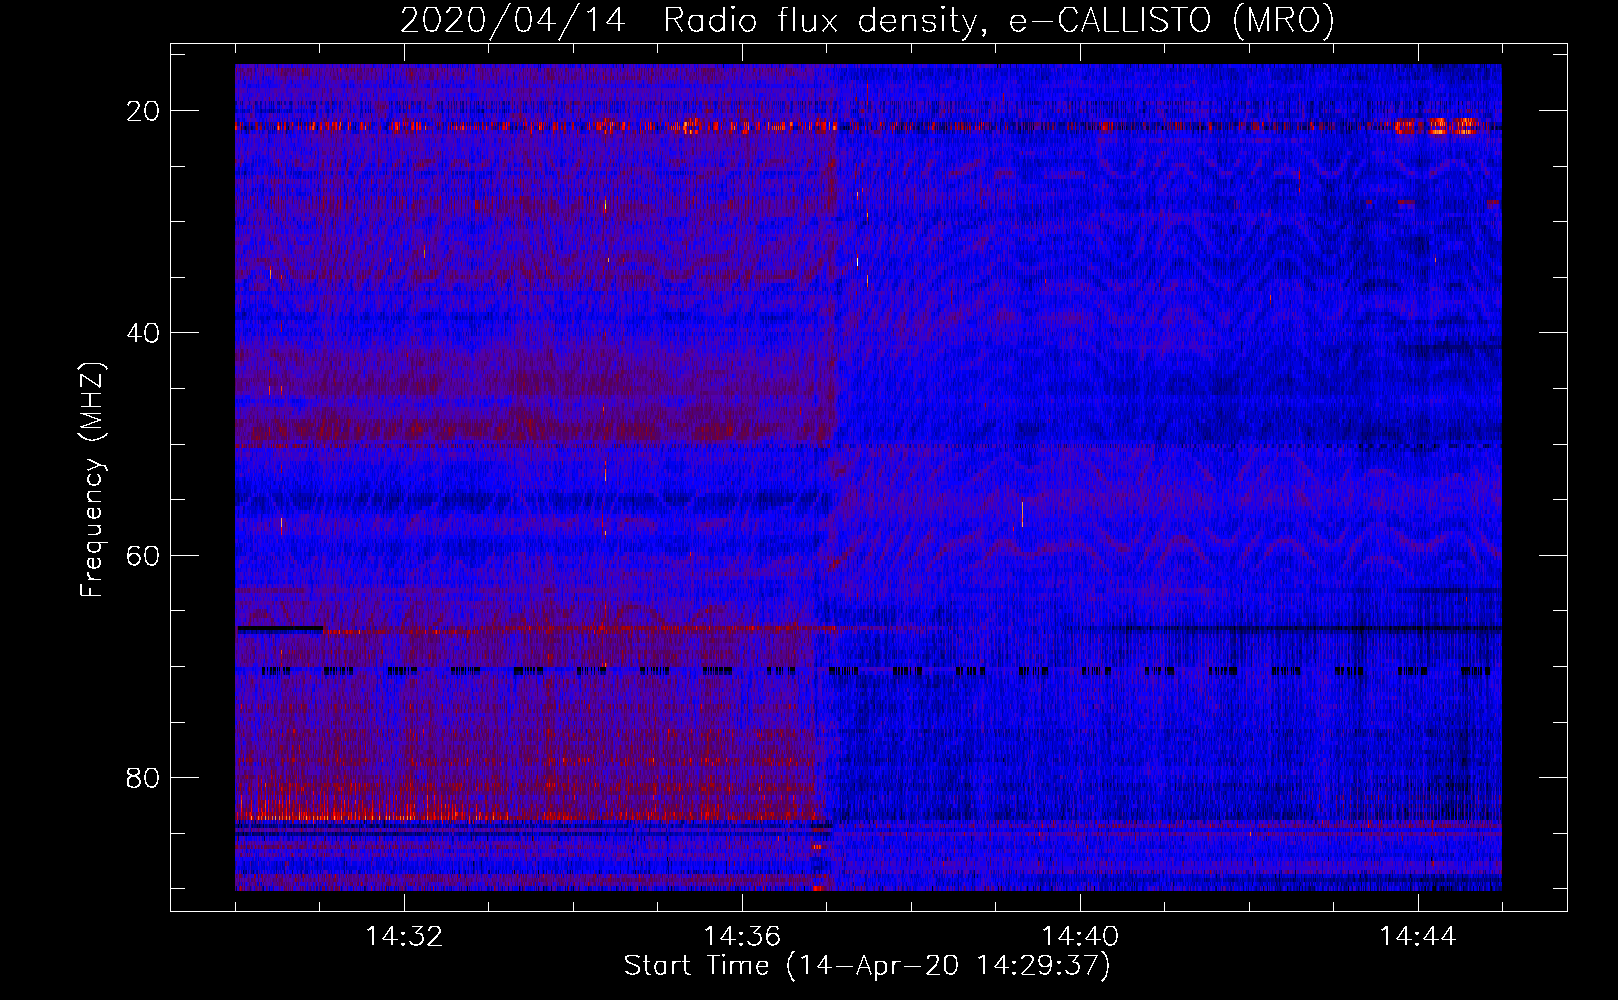
Task: Click the 14:32 time tick label
Action: tap(404, 937)
